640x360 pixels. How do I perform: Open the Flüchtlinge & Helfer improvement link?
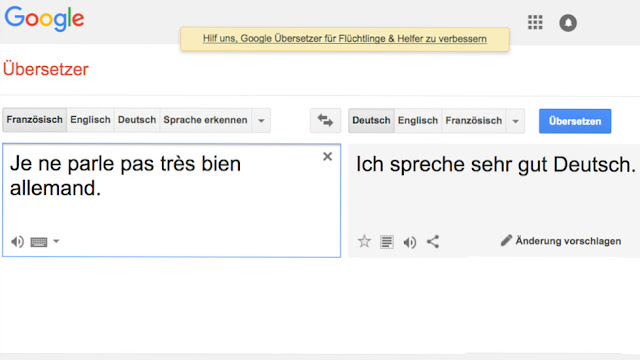[x=344, y=39]
